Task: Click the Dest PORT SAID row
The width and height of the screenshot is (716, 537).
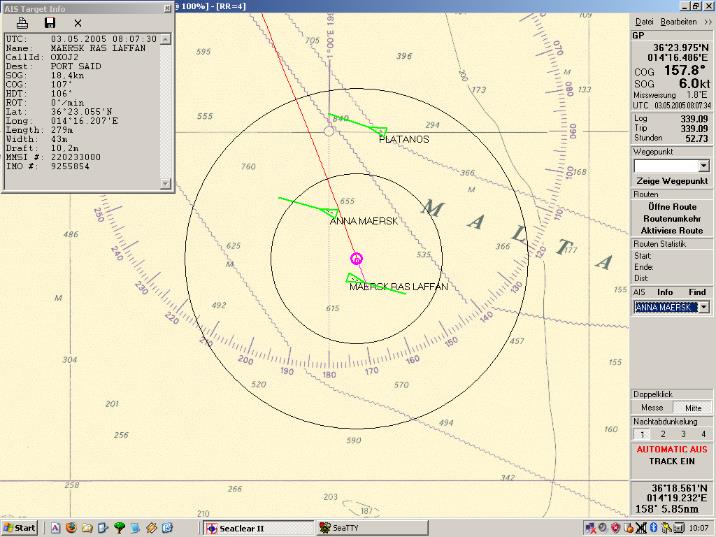Action: coord(53,66)
